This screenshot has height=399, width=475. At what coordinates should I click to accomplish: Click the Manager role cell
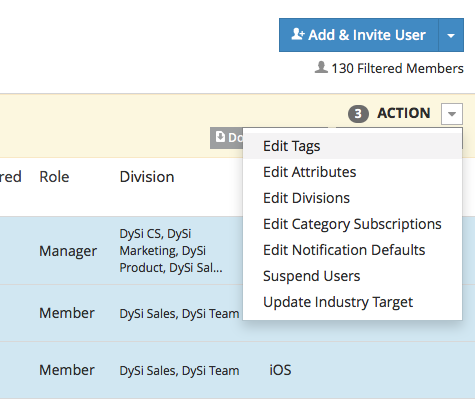(68, 251)
